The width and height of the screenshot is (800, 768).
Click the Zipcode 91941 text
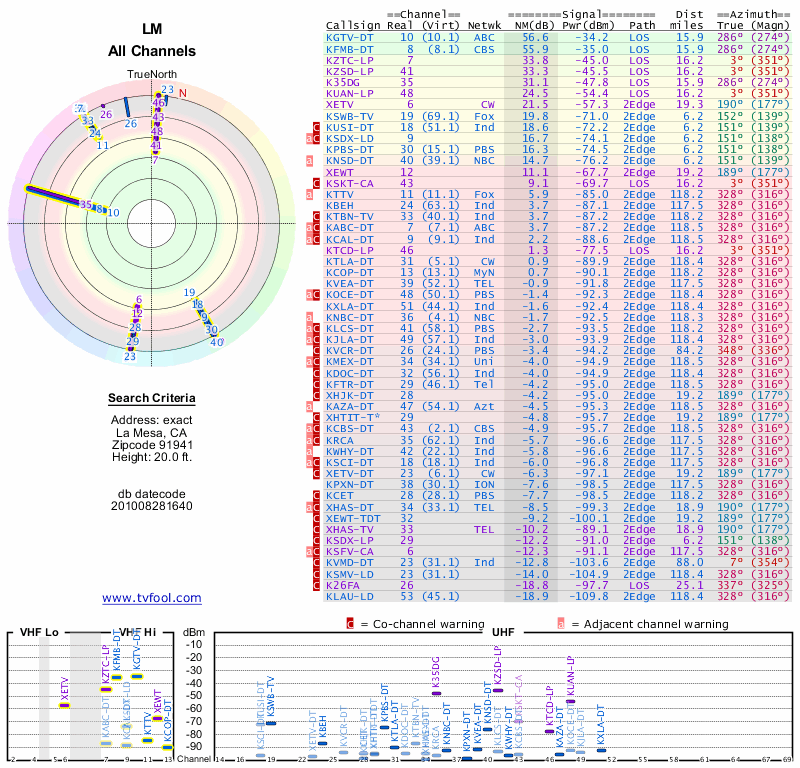point(152,445)
